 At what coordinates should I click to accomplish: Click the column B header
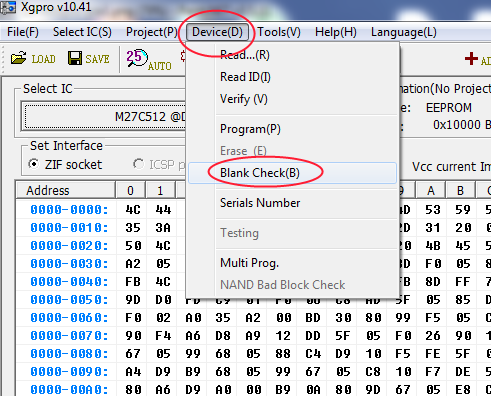[x=461, y=190]
